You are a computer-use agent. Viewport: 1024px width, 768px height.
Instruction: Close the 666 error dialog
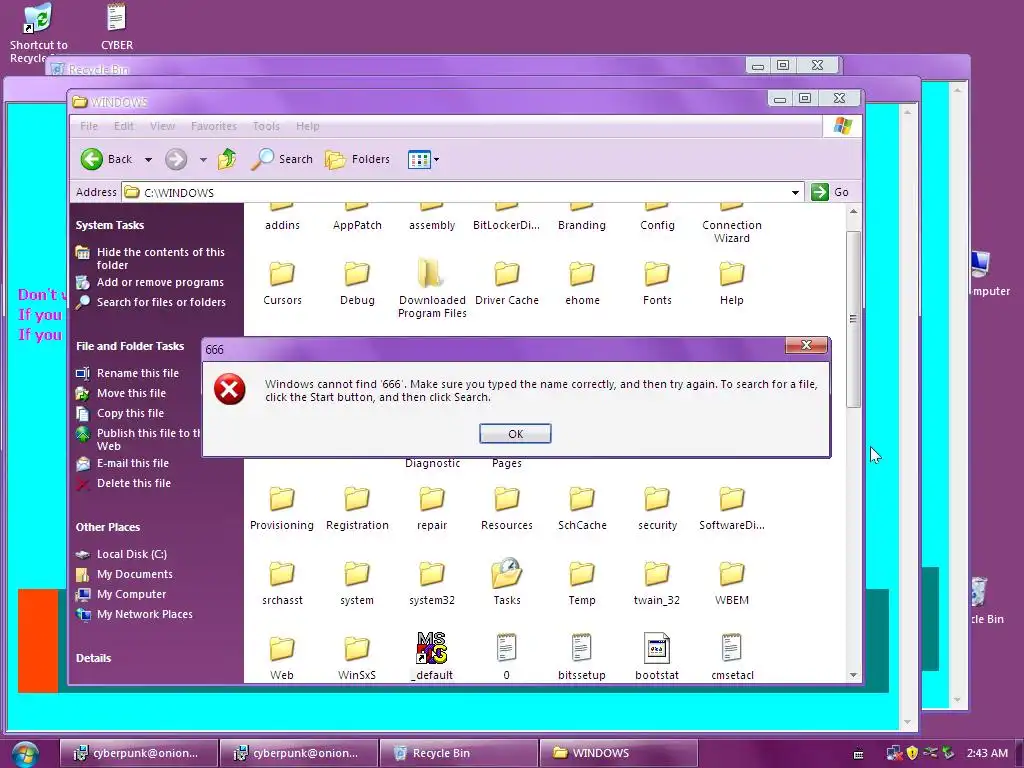(806, 345)
